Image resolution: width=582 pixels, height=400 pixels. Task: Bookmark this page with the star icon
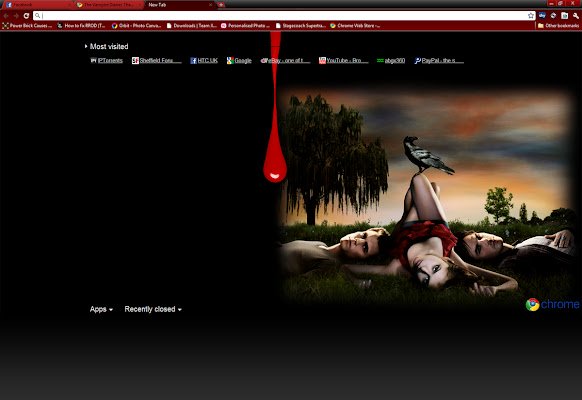coord(531,16)
